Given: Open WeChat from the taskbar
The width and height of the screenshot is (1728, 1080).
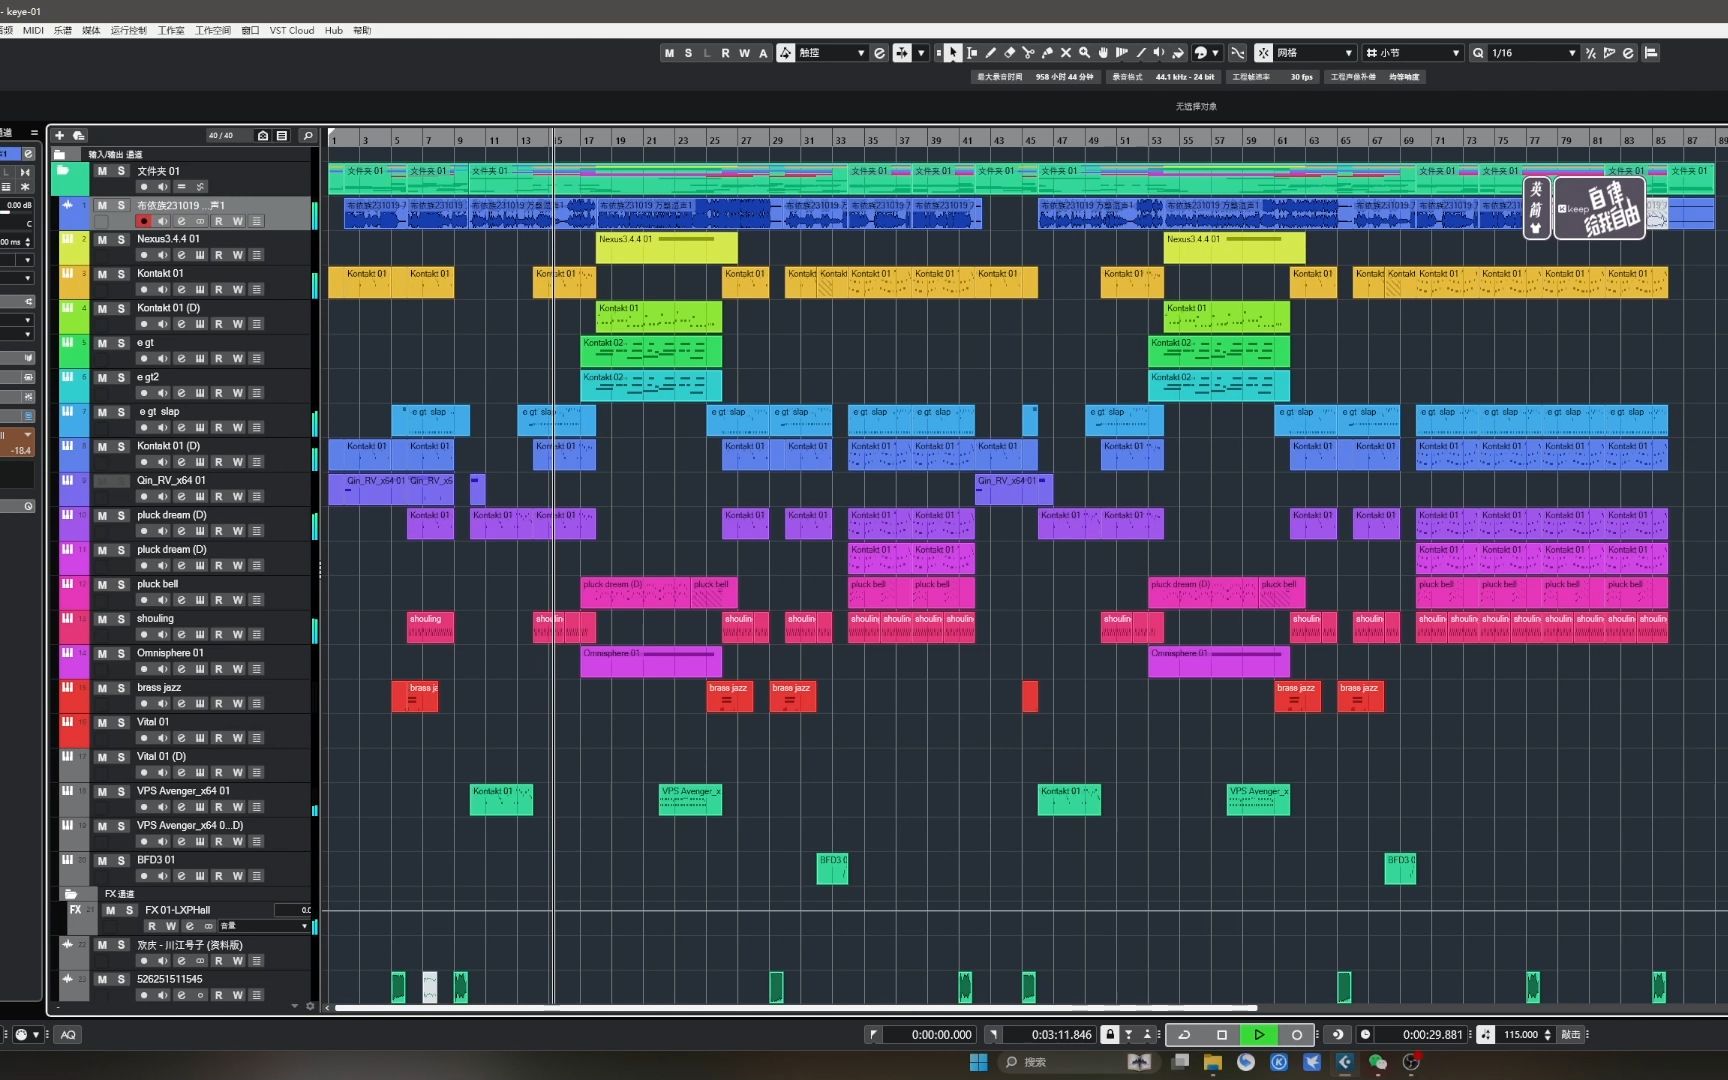Looking at the screenshot, I should click(x=1378, y=1062).
